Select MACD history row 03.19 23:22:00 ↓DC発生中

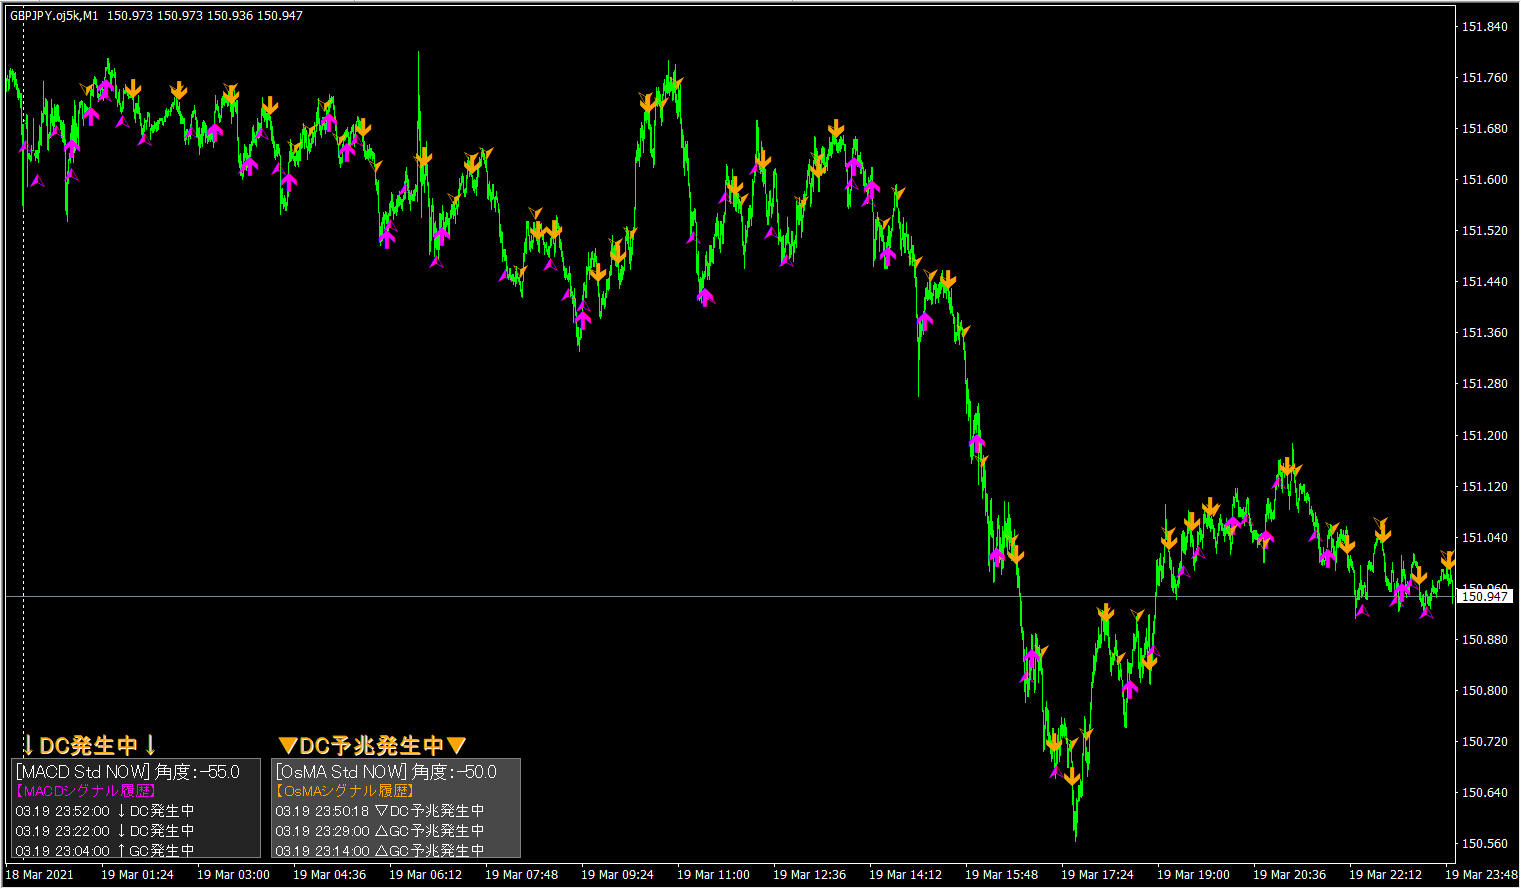point(105,831)
